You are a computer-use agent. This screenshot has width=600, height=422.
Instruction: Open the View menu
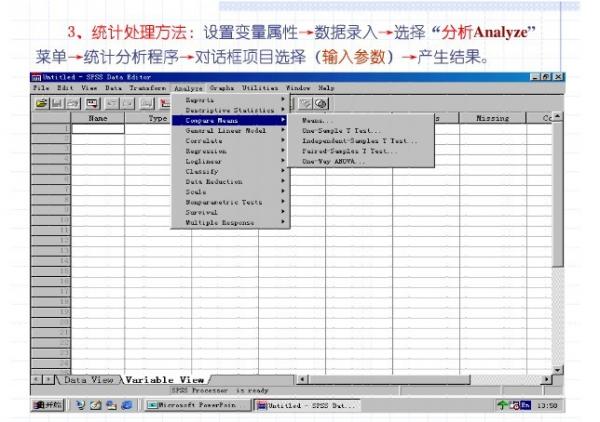(x=89, y=88)
